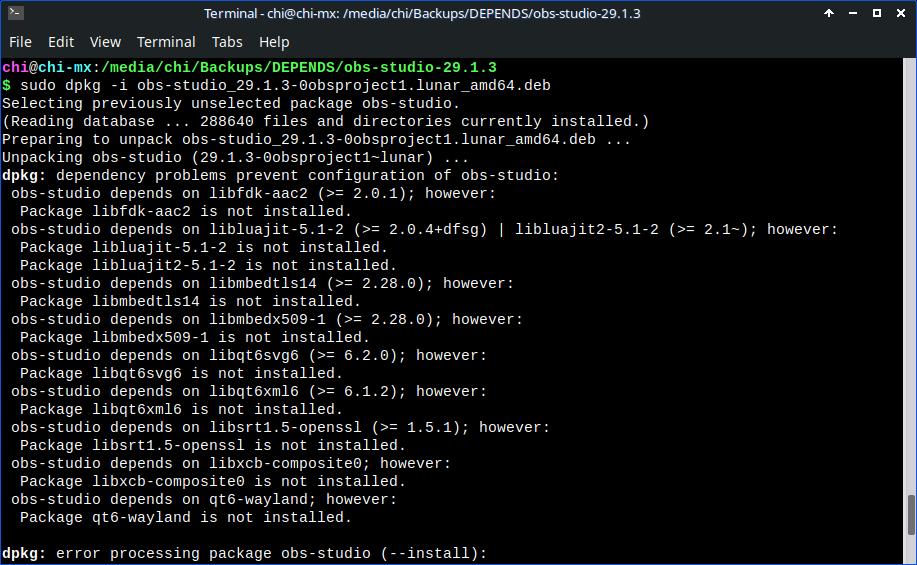Click 'Package libxcb-composite0 is not installed.'

(213, 482)
